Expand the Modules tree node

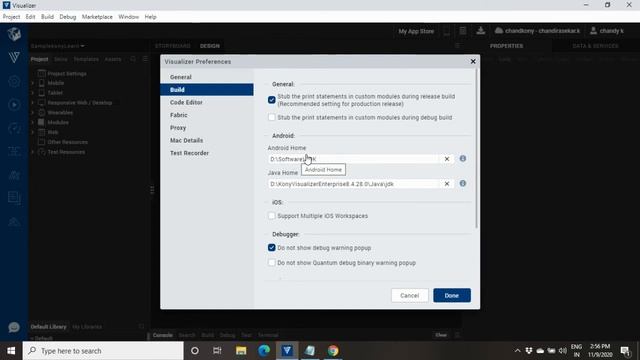33,122
